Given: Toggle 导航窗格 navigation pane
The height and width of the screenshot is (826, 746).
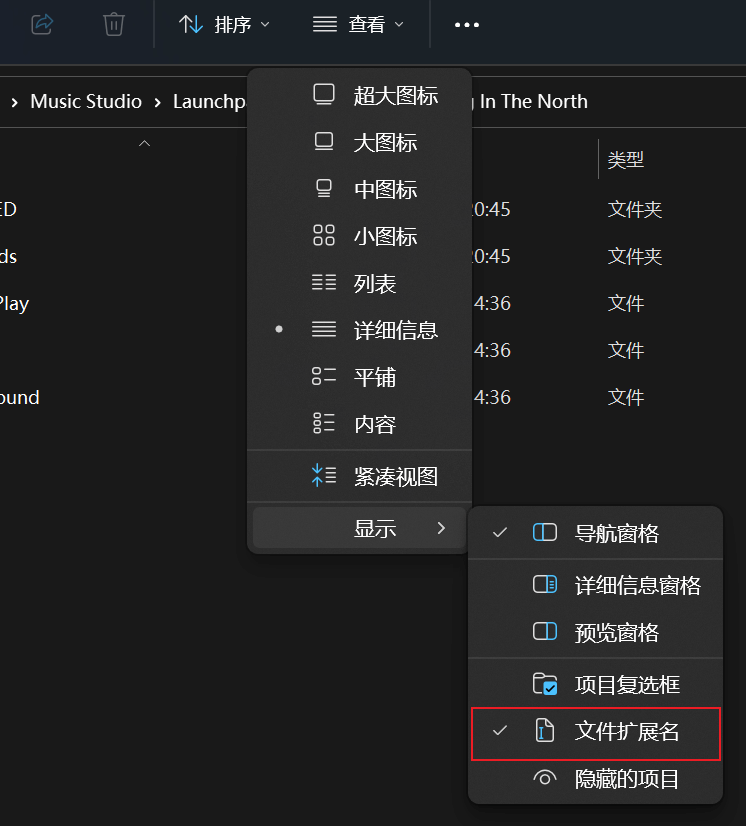Looking at the screenshot, I should pos(616,533).
